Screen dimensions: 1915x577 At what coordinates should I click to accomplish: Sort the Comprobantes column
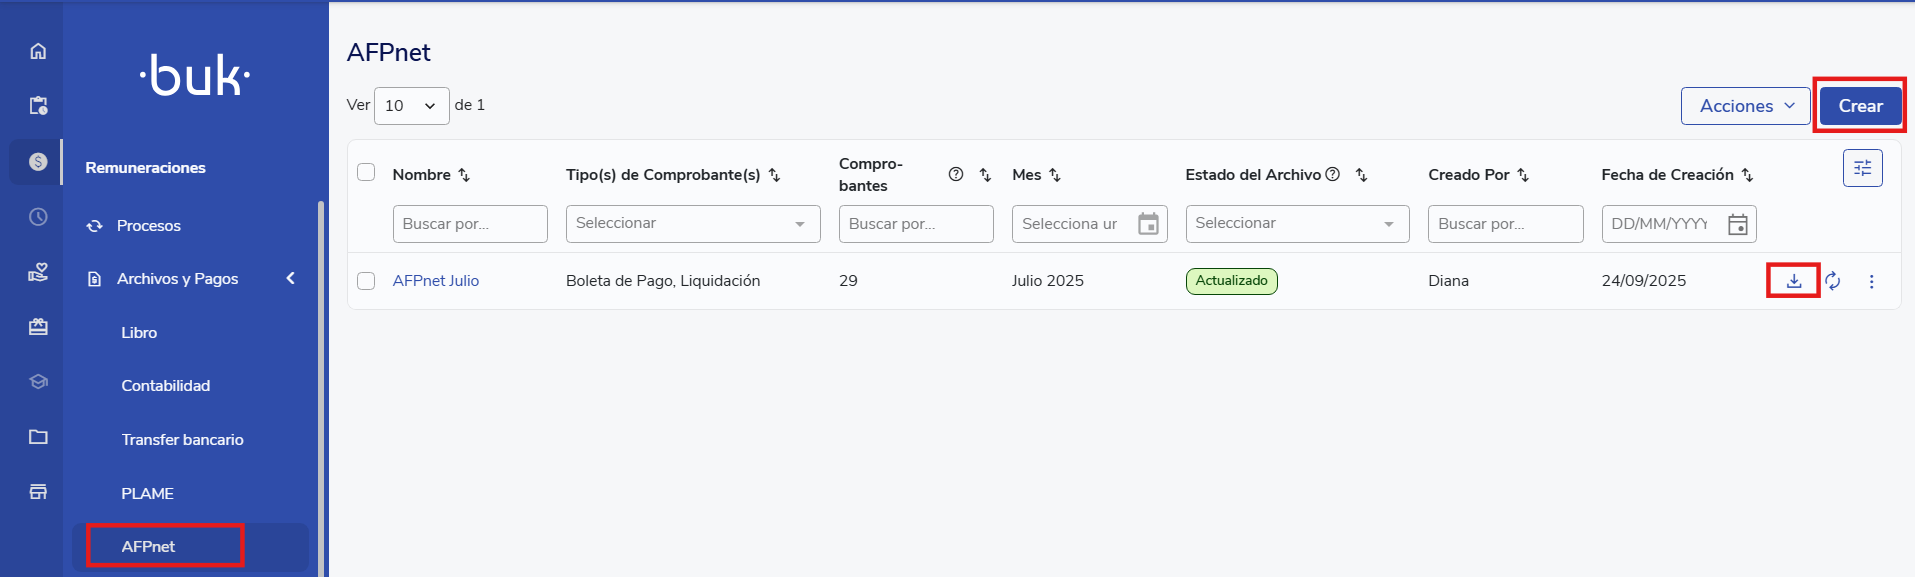point(985,175)
